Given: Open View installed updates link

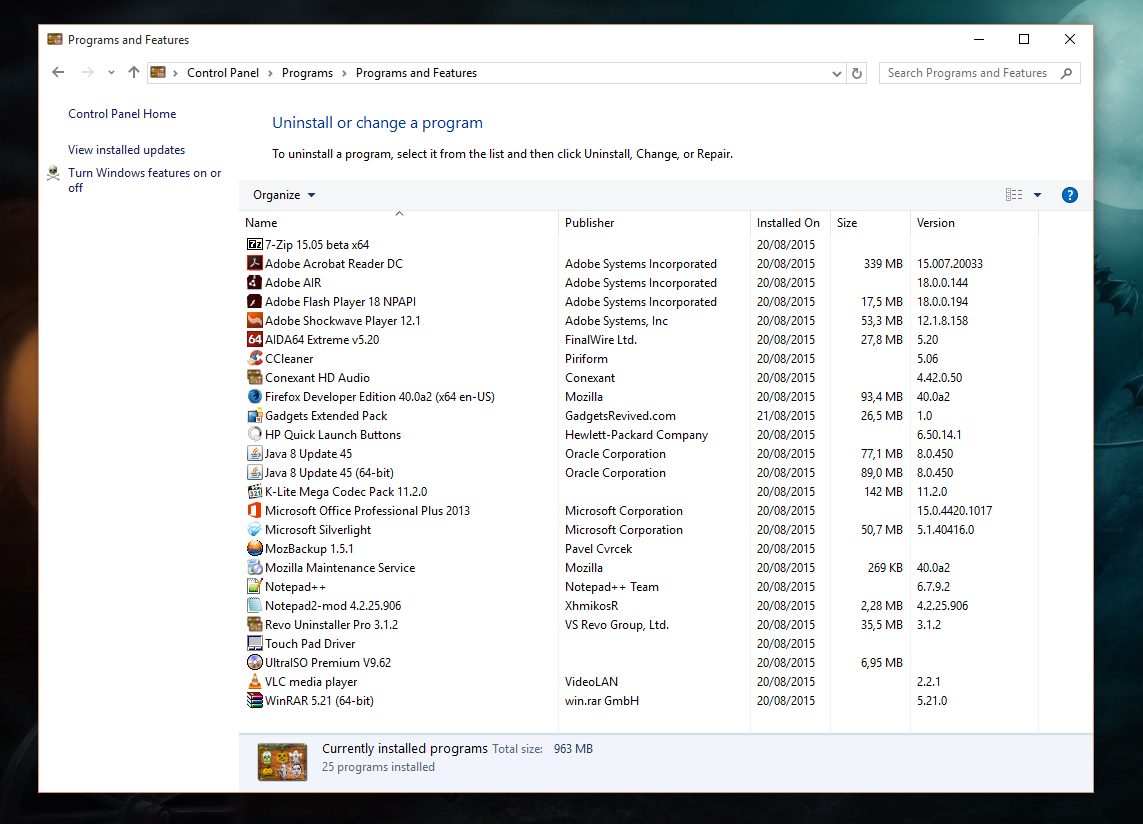Looking at the screenshot, I should (x=127, y=149).
